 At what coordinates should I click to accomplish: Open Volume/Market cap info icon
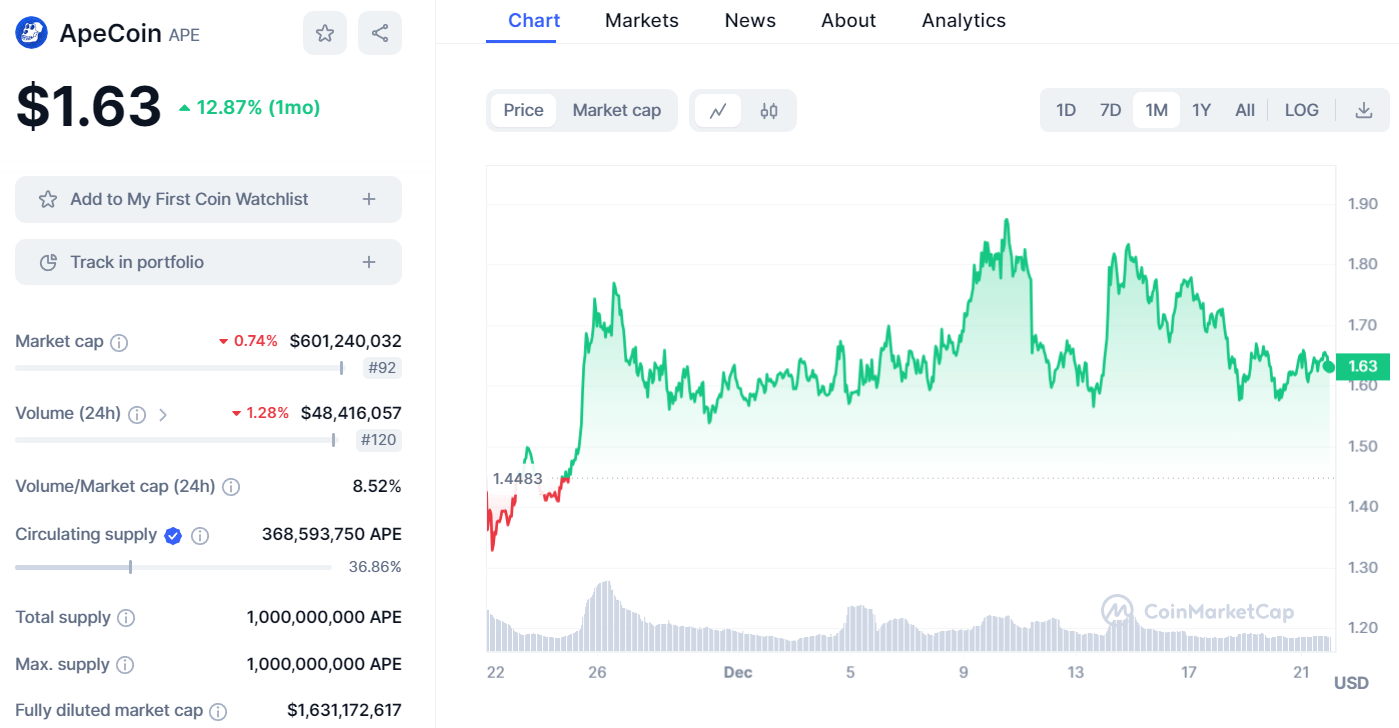[x=231, y=487]
